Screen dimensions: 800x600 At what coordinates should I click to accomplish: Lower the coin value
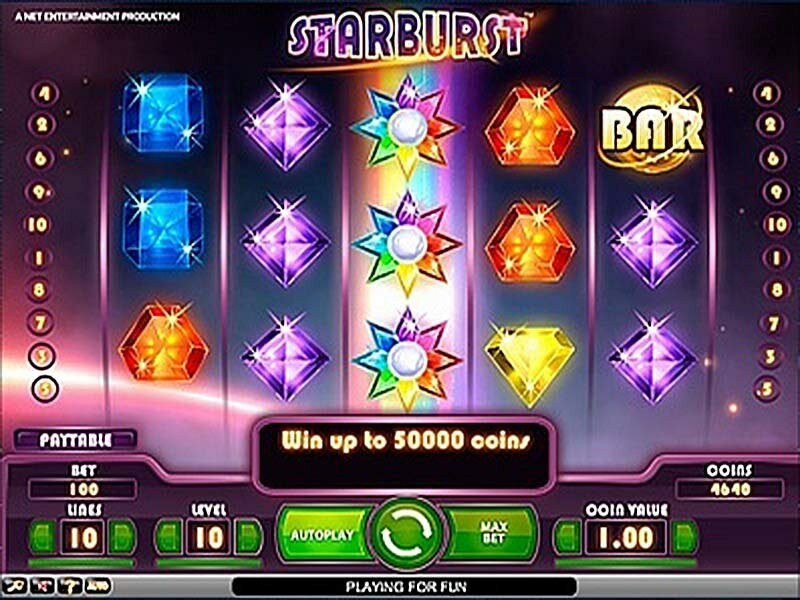tap(567, 537)
